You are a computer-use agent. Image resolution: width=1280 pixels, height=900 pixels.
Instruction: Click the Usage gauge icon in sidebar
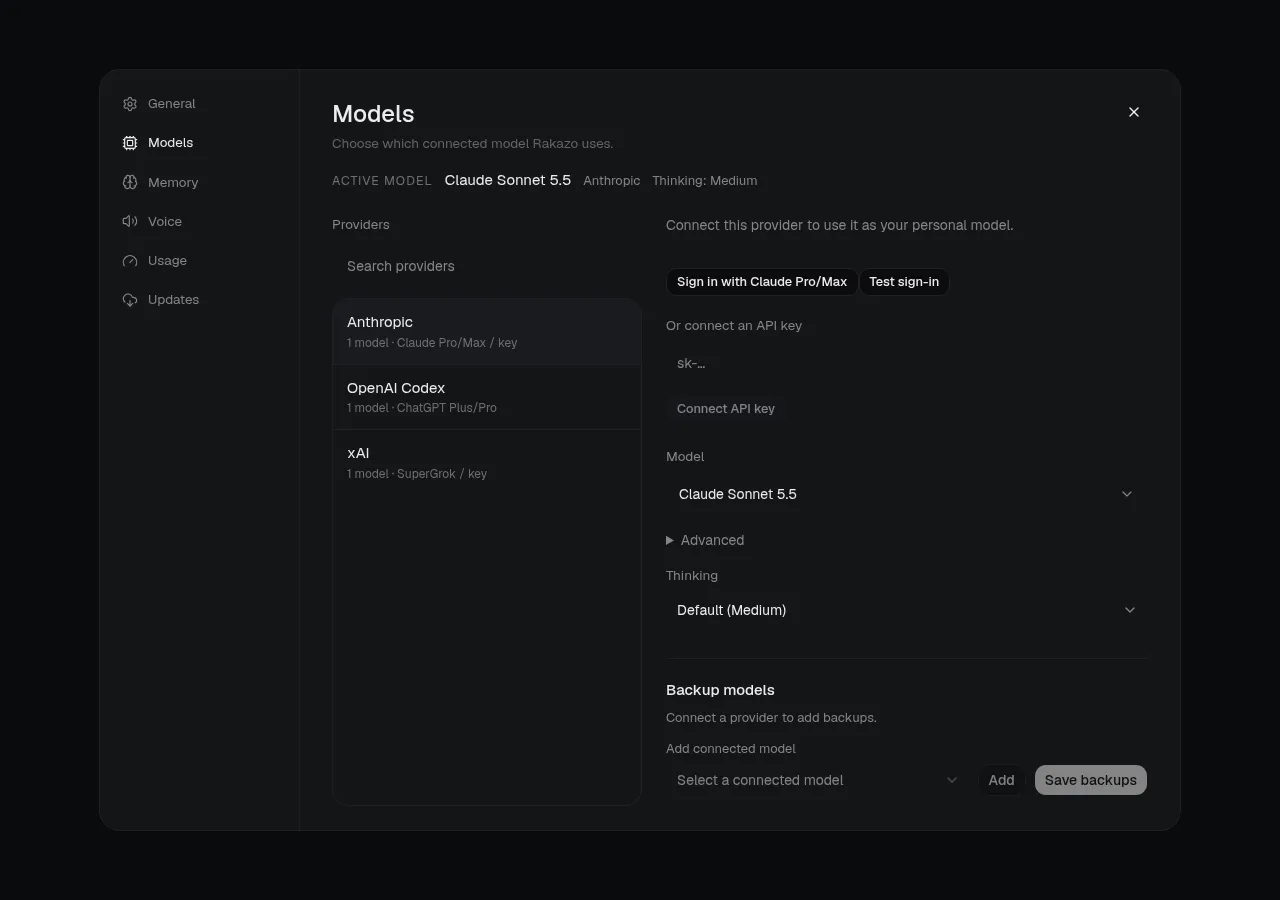130,261
